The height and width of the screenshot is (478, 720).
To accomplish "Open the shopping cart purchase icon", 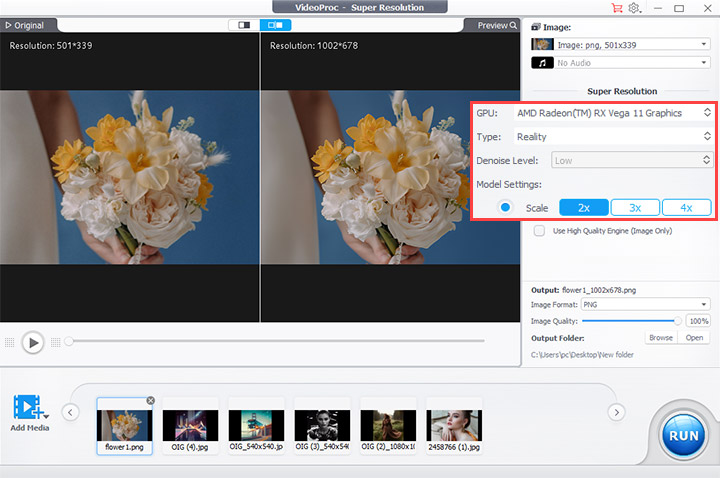I will click(x=616, y=8).
